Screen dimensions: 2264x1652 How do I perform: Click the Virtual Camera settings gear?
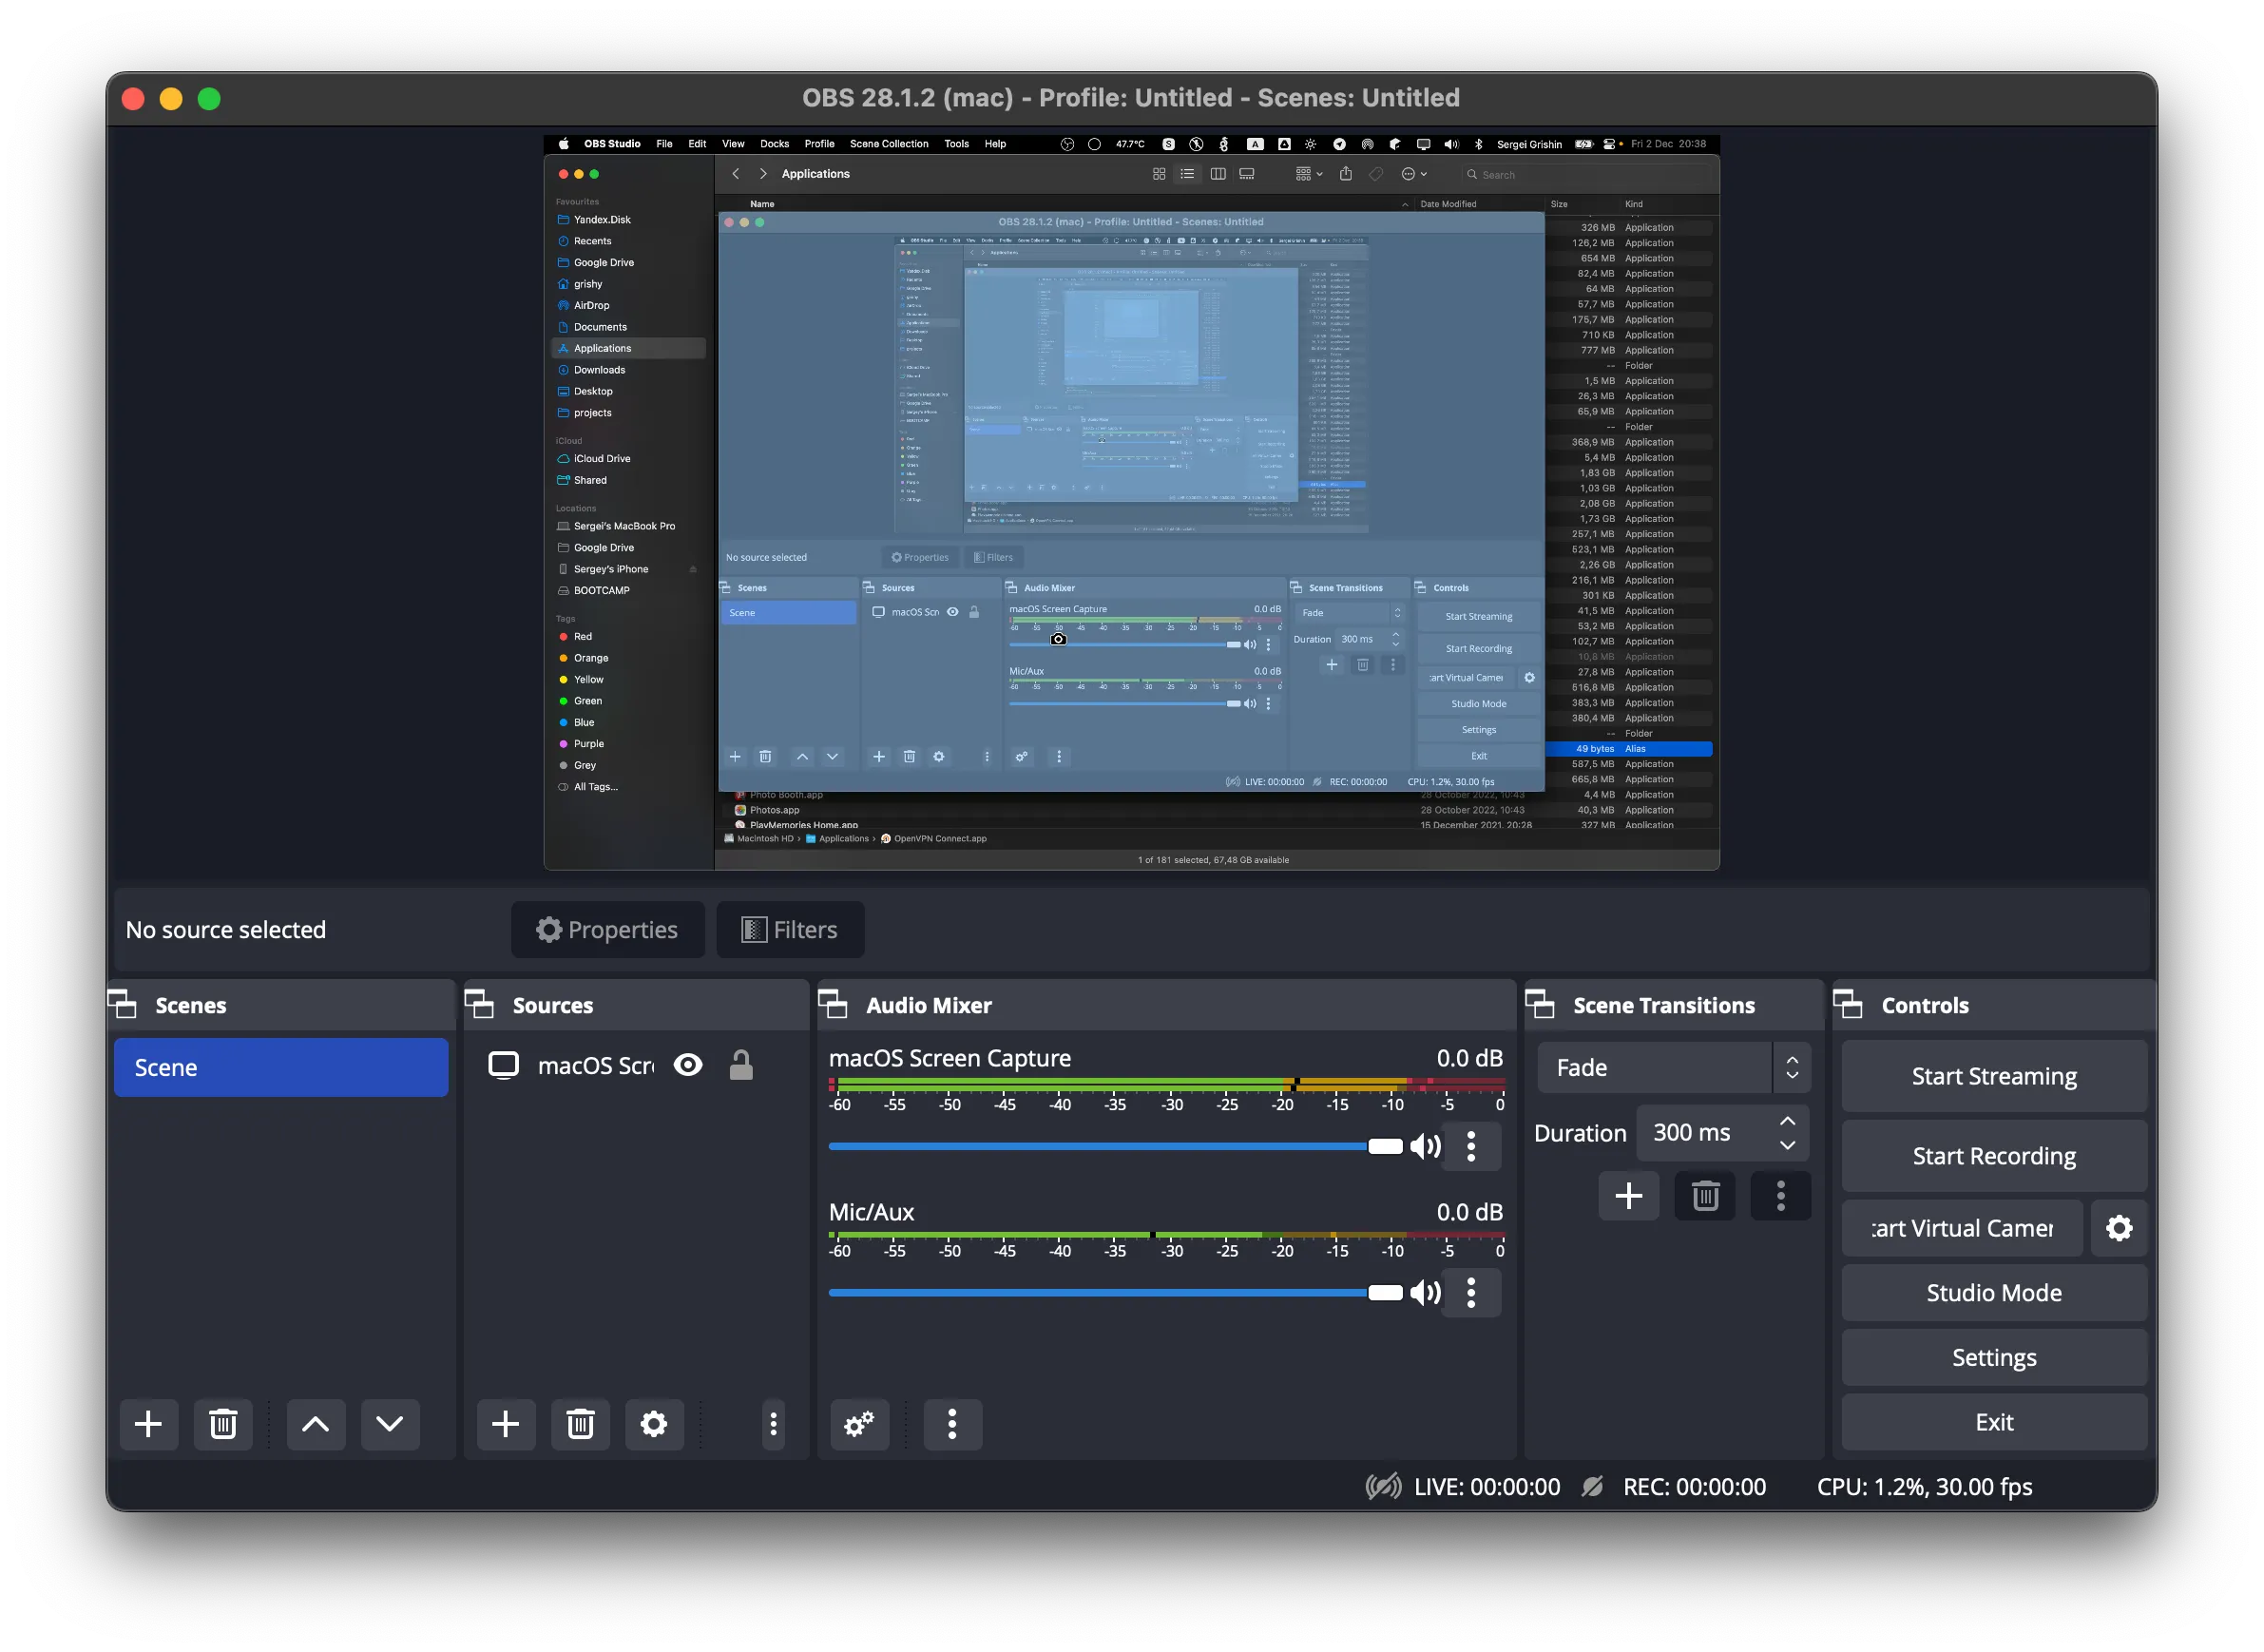2119,1228
